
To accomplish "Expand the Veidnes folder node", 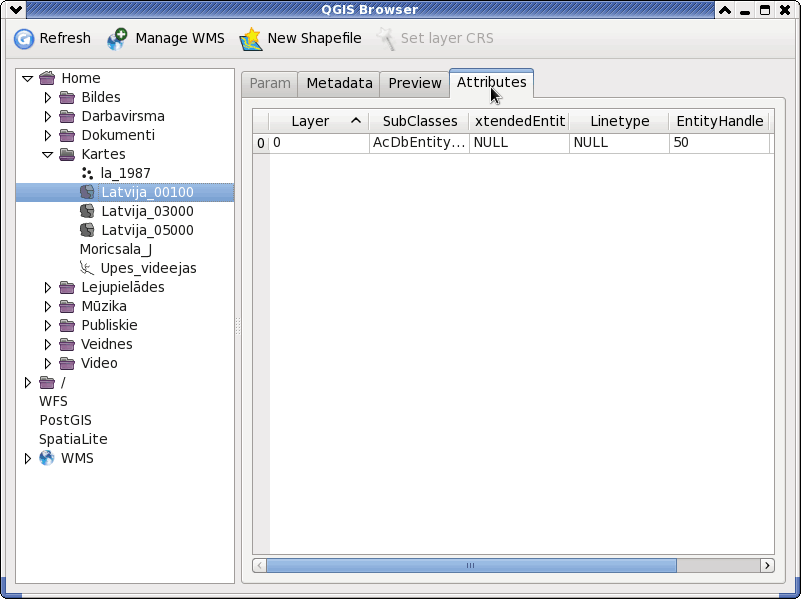I will (48, 344).
